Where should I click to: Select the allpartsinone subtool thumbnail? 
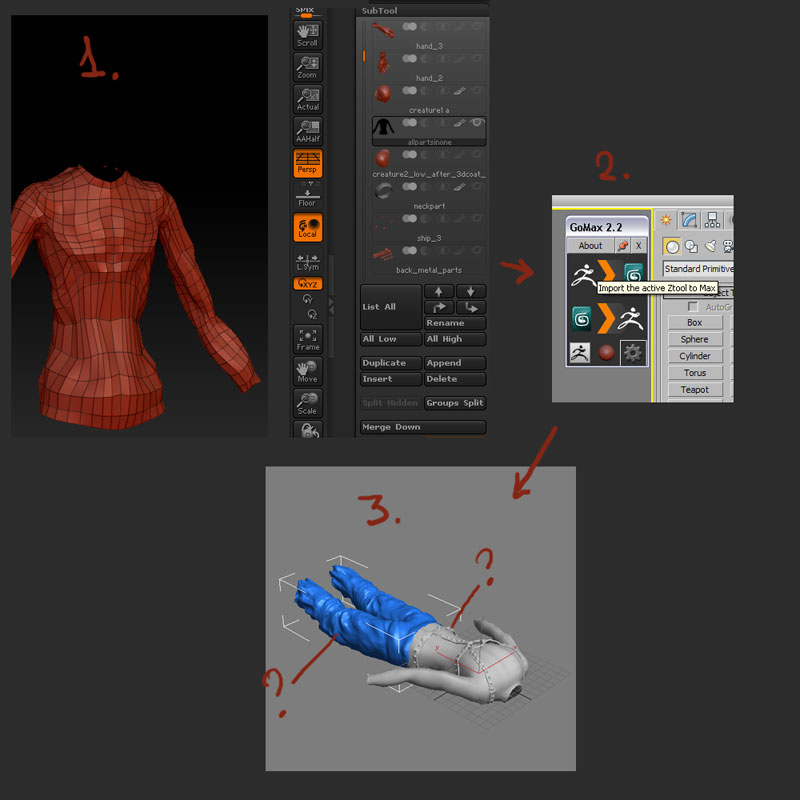point(383,128)
